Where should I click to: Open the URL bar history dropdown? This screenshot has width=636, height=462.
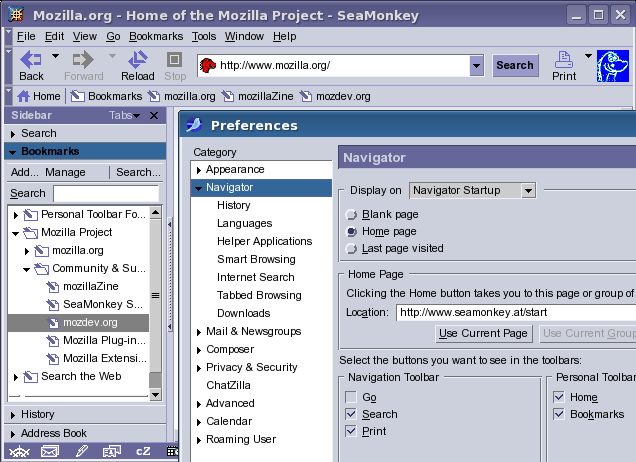(x=477, y=65)
